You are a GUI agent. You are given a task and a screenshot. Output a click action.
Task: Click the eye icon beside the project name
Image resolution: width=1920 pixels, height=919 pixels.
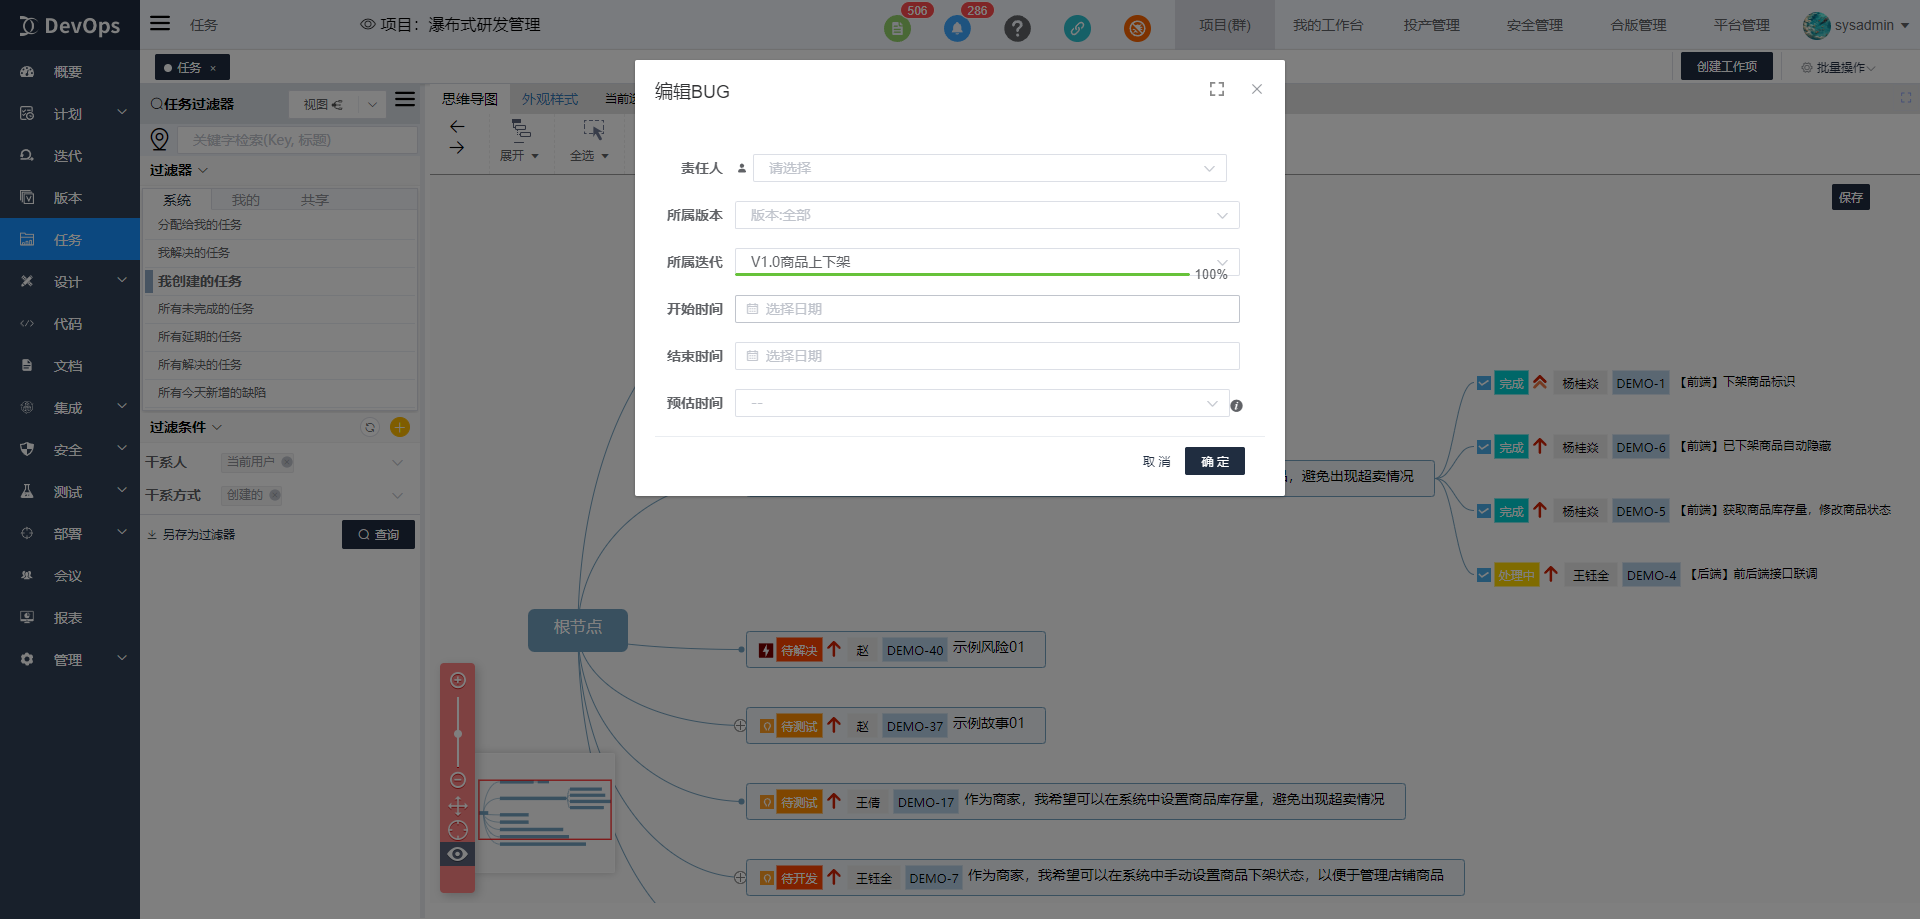(x=368, y=24)
